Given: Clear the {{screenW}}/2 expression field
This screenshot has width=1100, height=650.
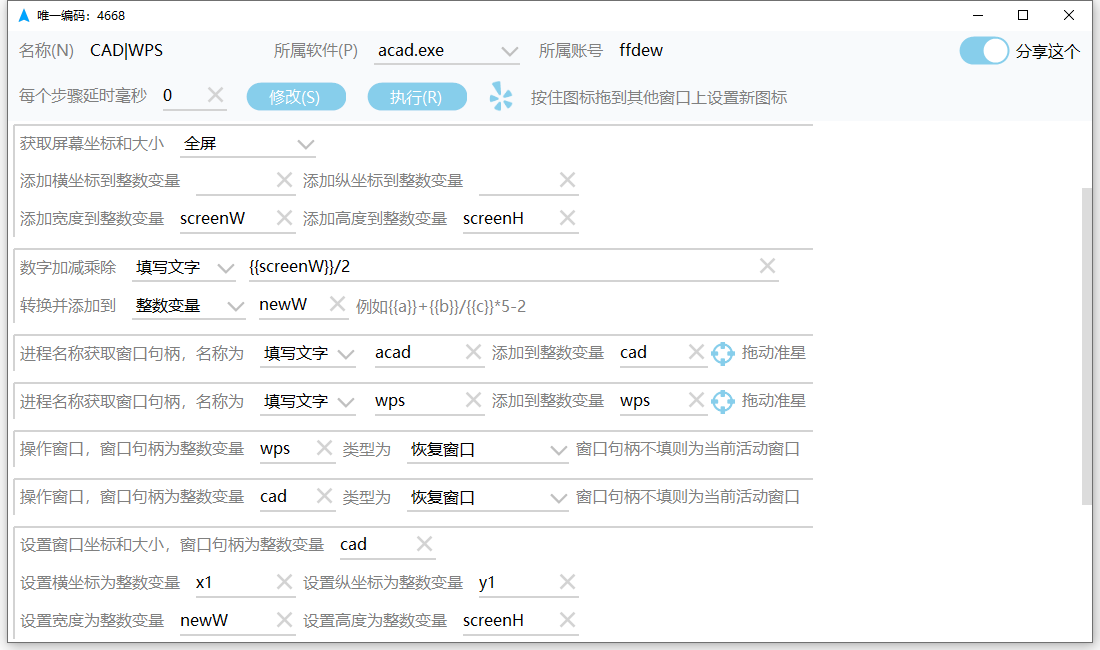Looking at the screenshot, I should 767,266.
